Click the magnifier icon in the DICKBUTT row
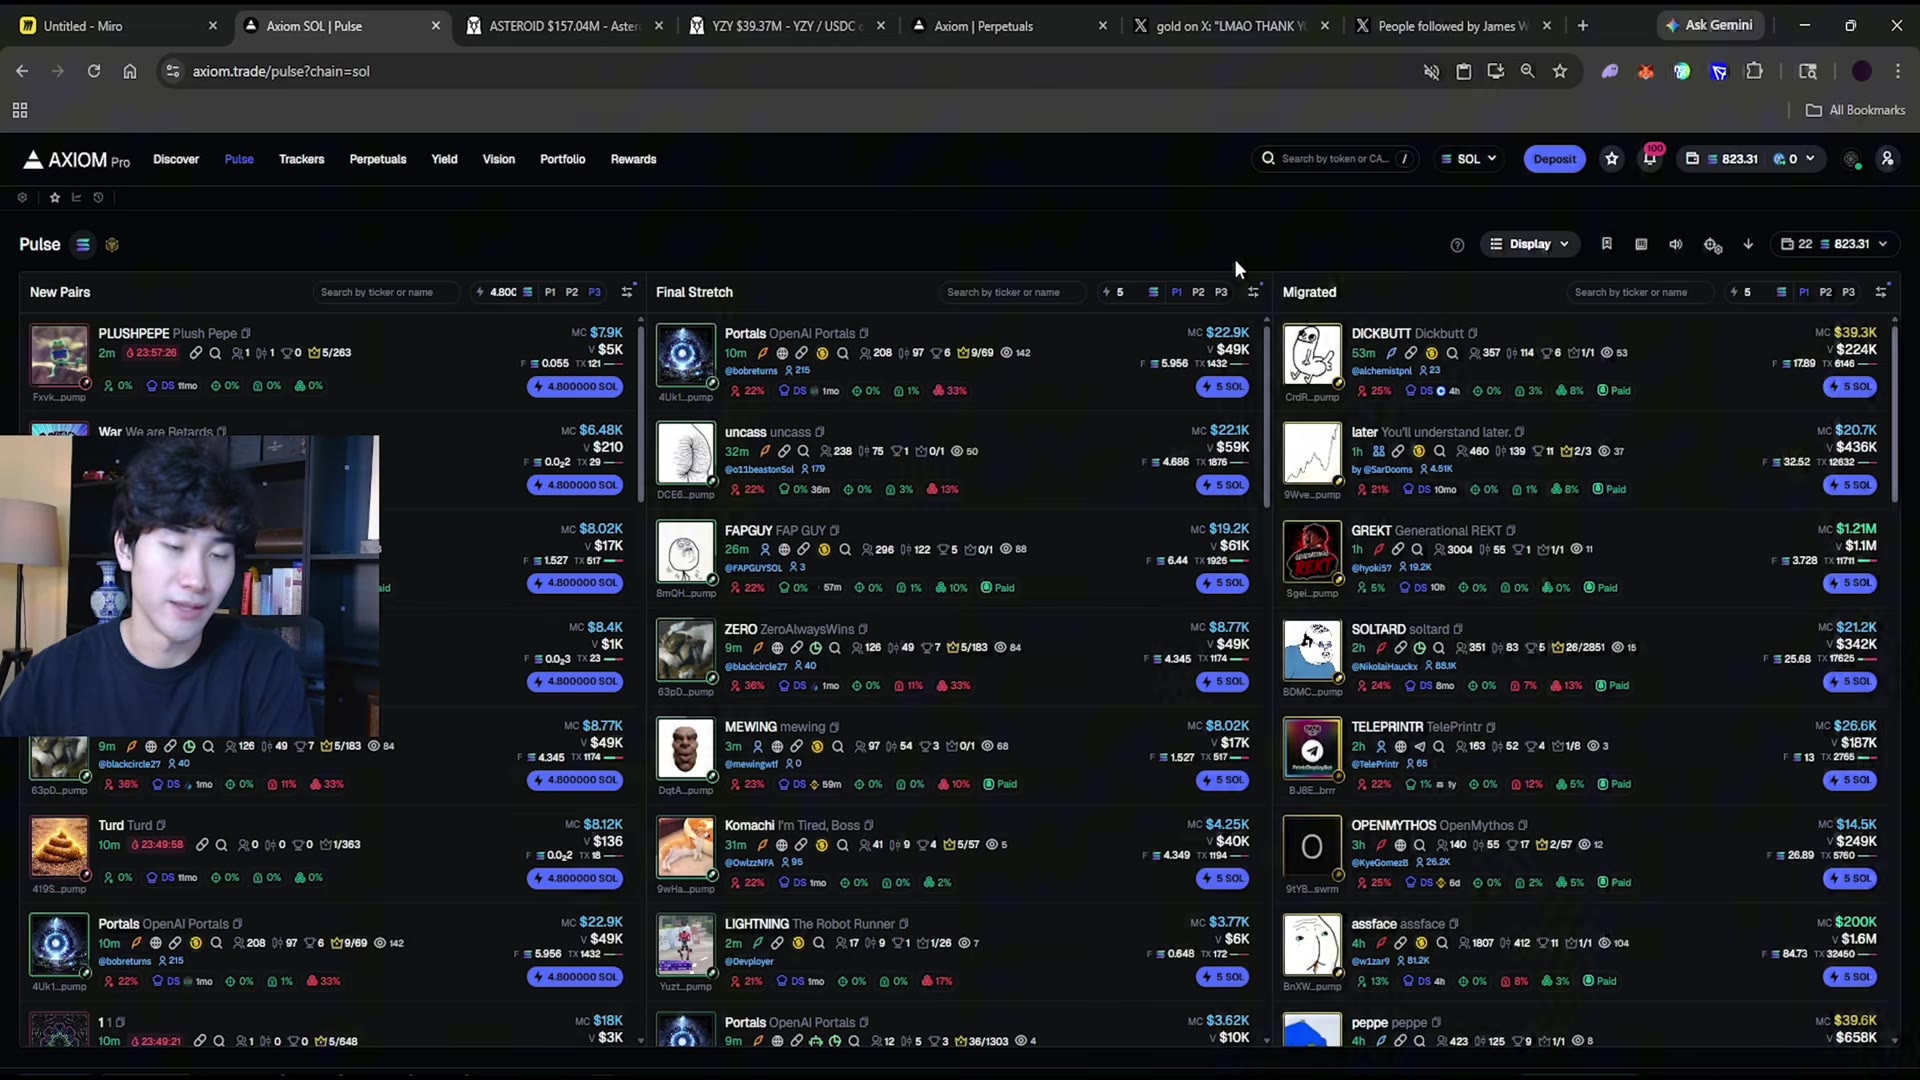This screenshot has width=1920, height=1080. pyautogui.click(x=1452, y=353)
